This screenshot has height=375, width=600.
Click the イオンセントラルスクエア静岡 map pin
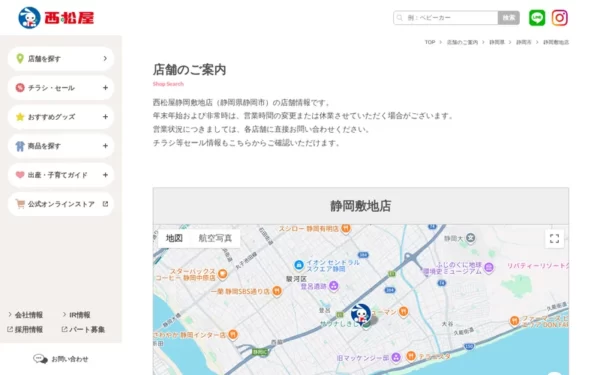coord(299,264)
